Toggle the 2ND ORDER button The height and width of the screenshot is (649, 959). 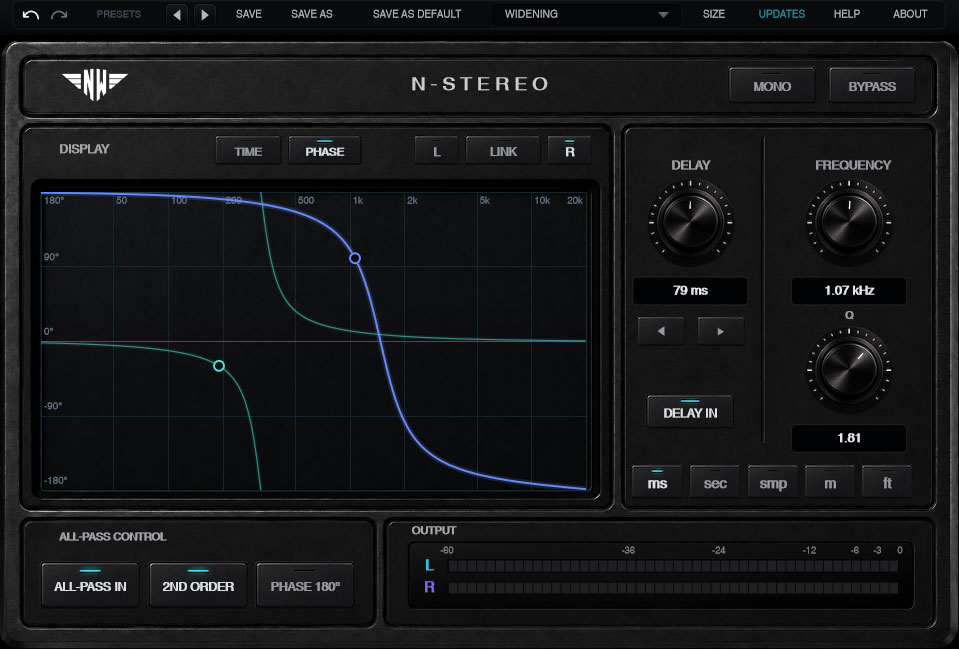pyautogui.click(x=198, y=585)
